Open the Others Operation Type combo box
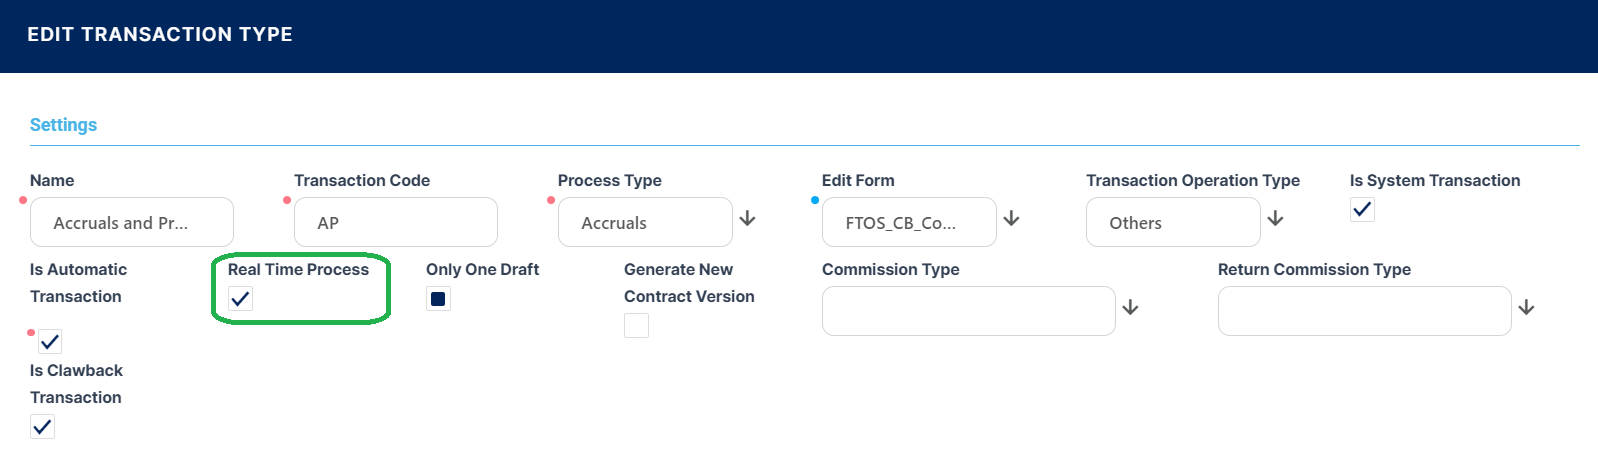1598x455 pixels. click(1172, 222)
